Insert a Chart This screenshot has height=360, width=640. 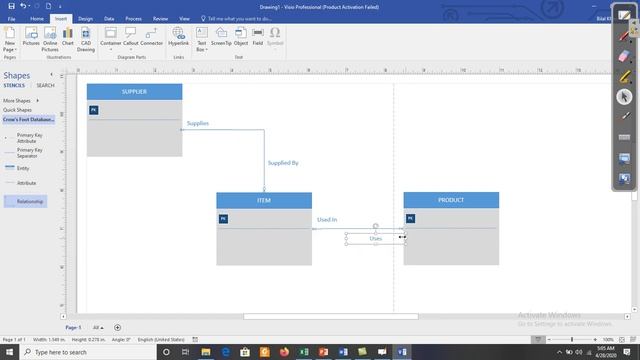68,36
